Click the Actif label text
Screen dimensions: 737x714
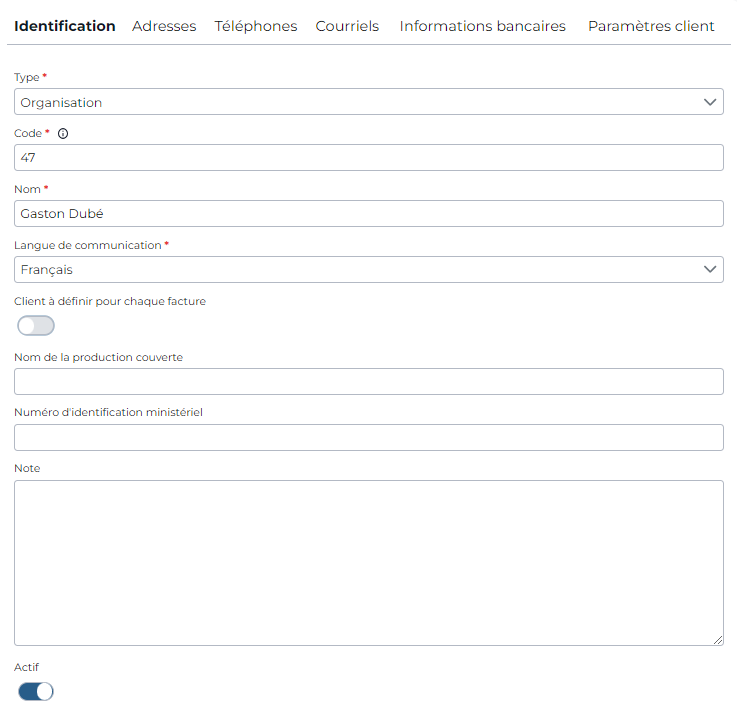pos(26,667)
